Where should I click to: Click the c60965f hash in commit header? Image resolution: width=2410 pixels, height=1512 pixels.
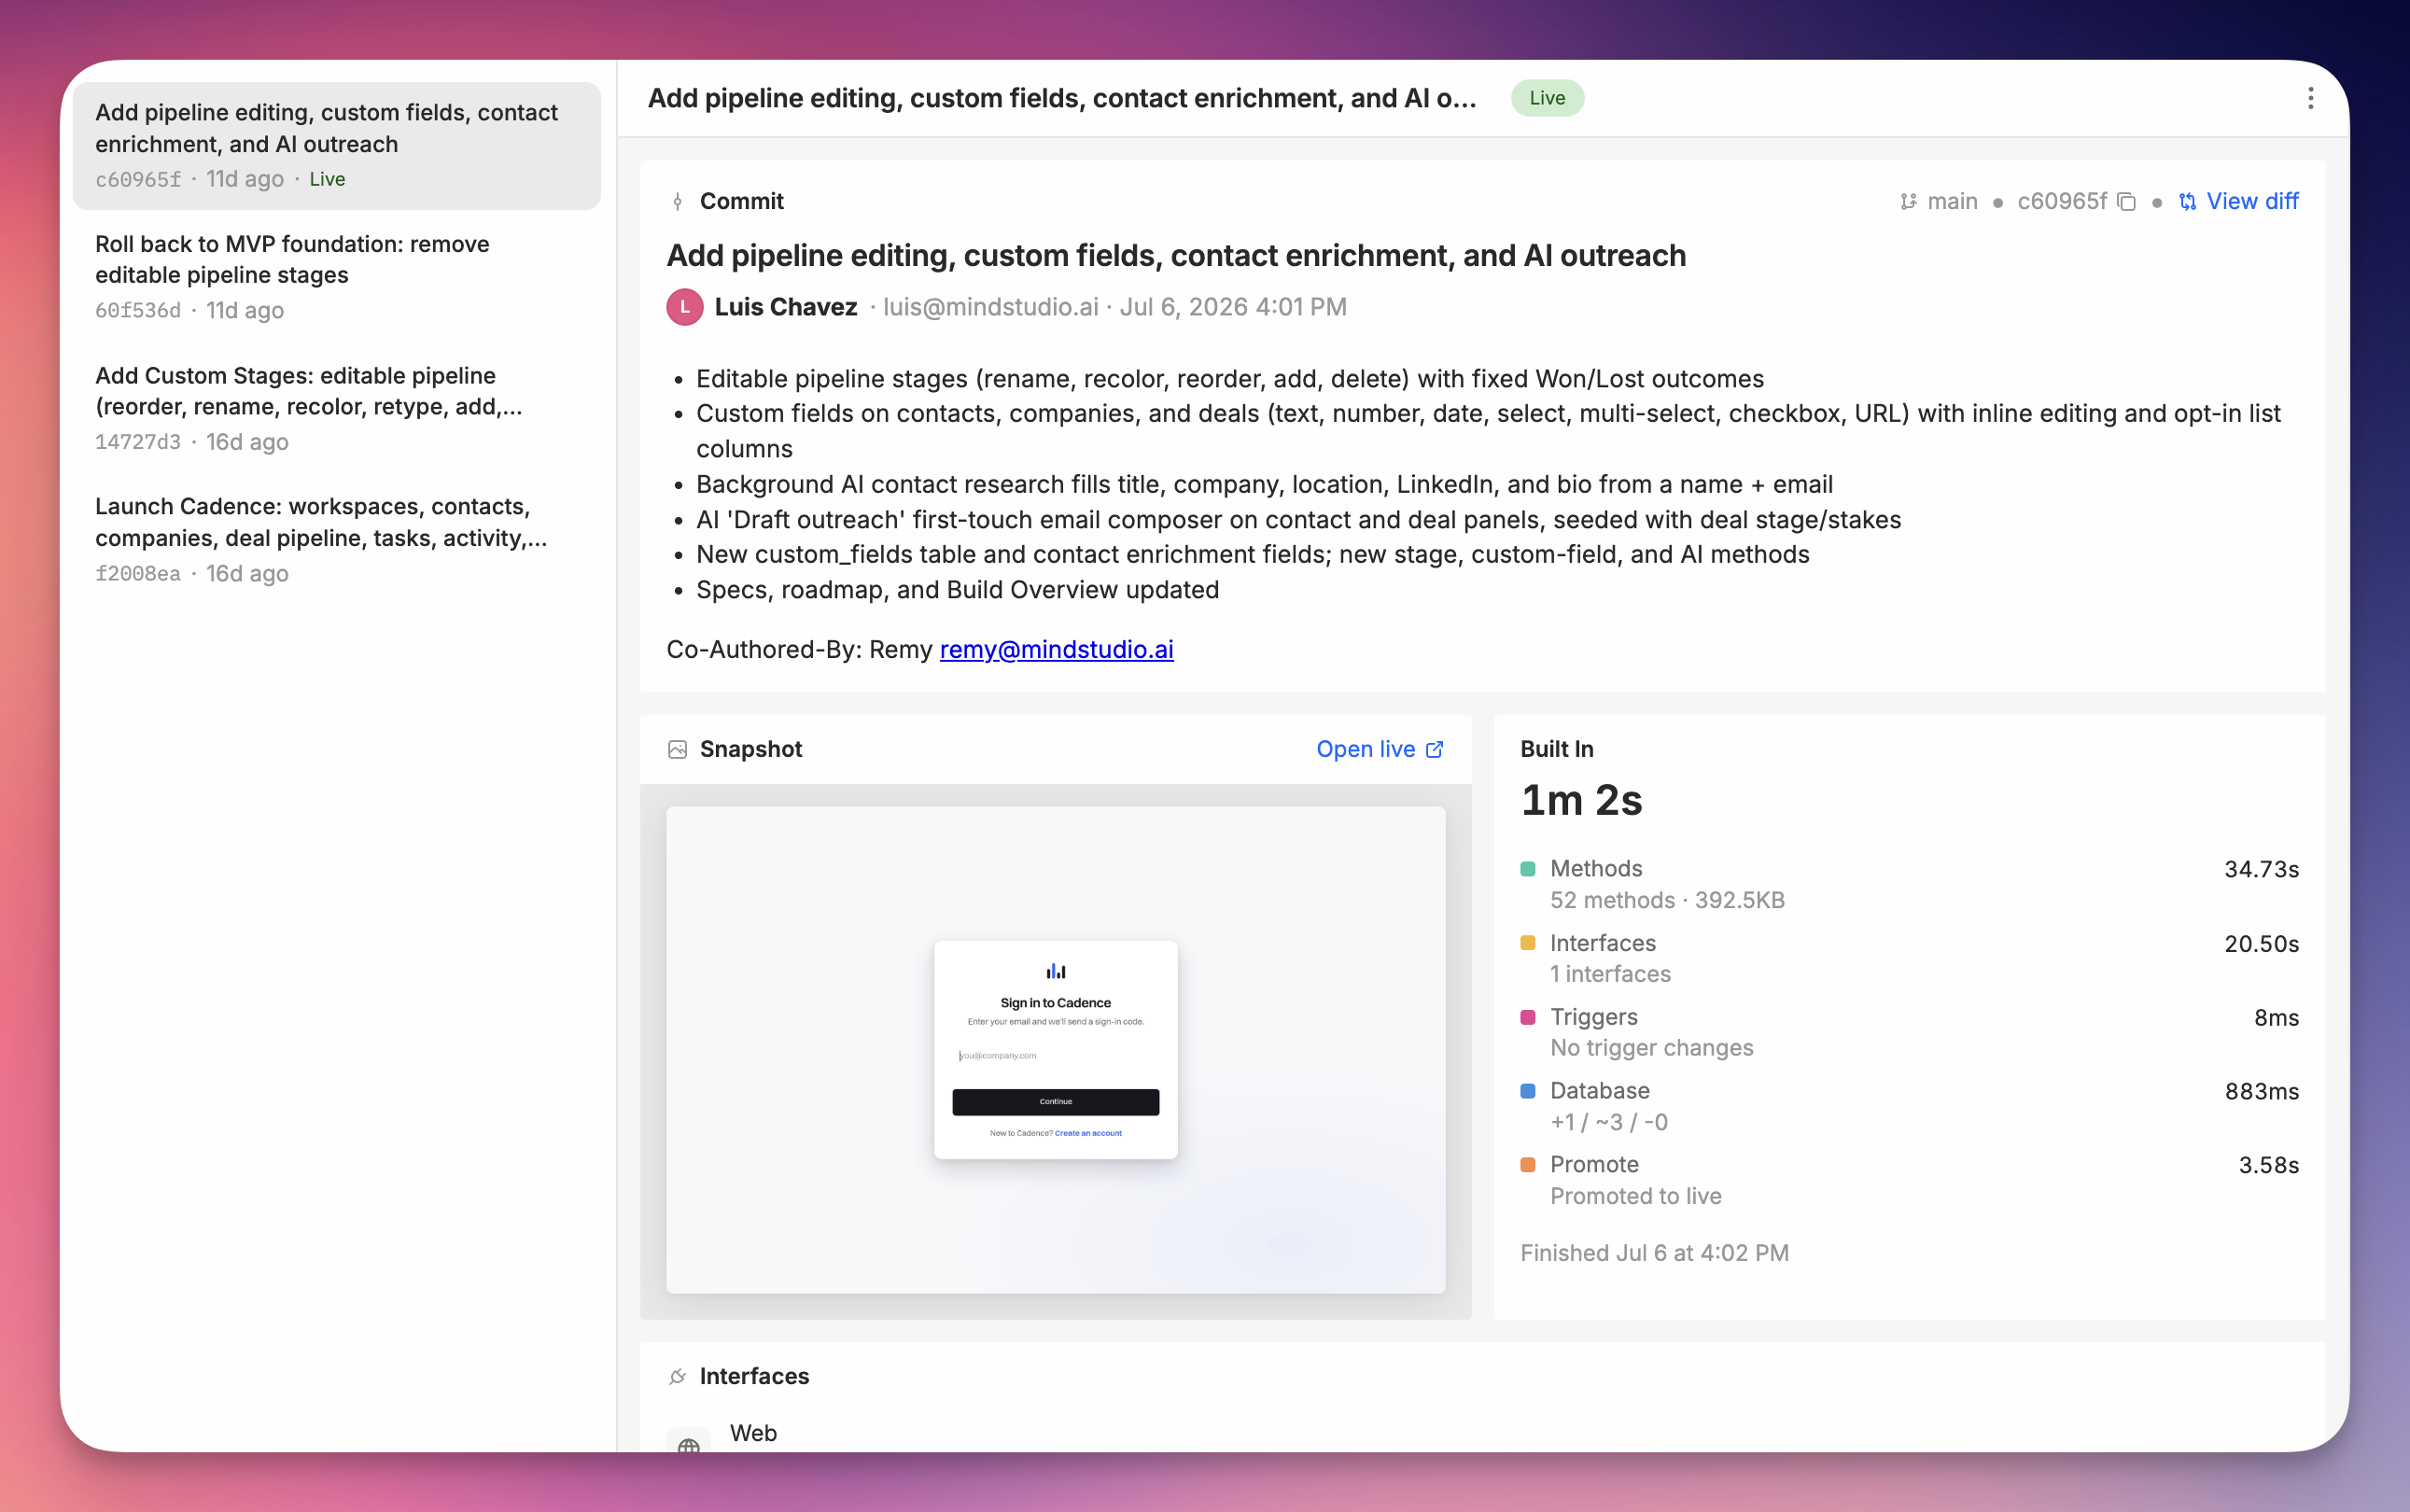[x=2062, y=201]
